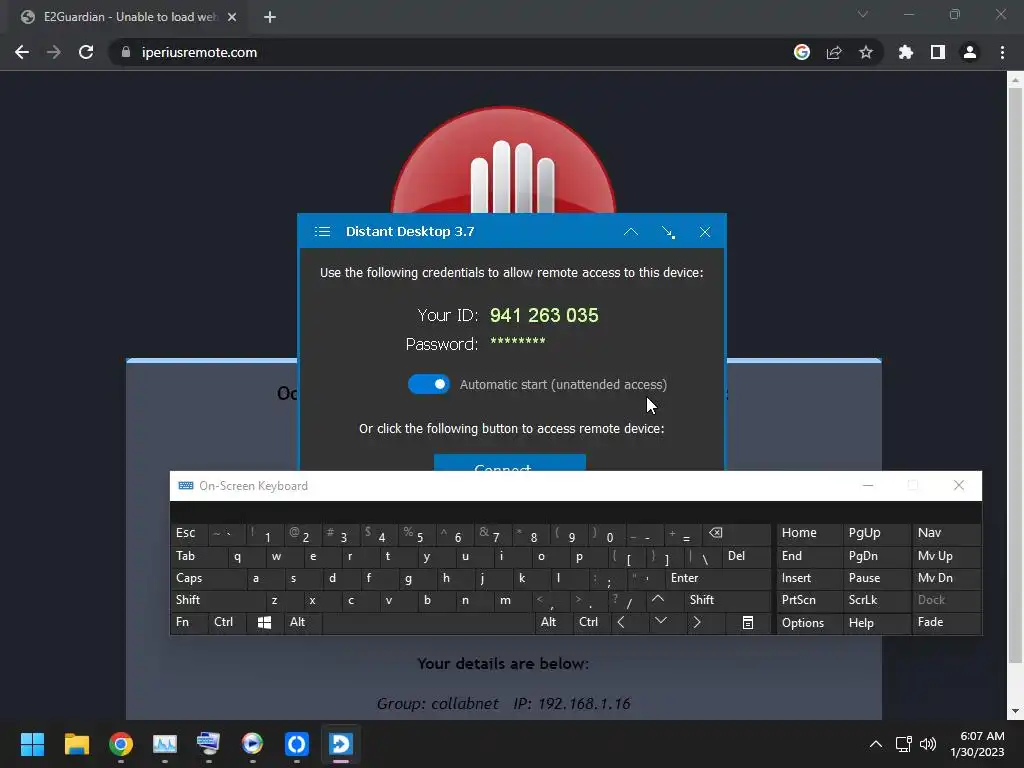
Task: Collapse Distant Desktop window with up chevron
Action: pyautogui.click(x=630, y=232)
